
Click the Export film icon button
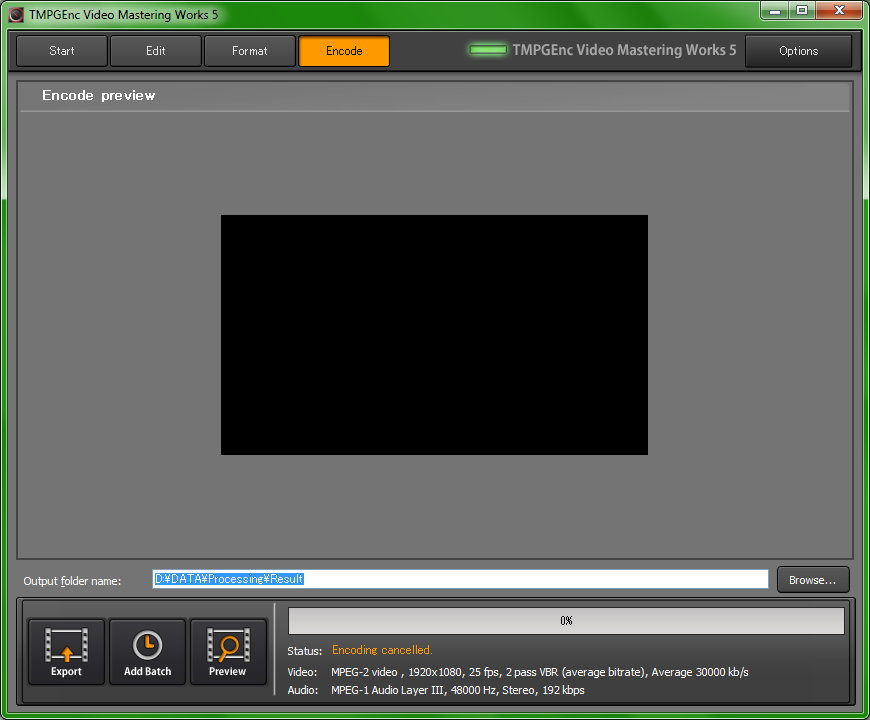click(x=66, y=652)
